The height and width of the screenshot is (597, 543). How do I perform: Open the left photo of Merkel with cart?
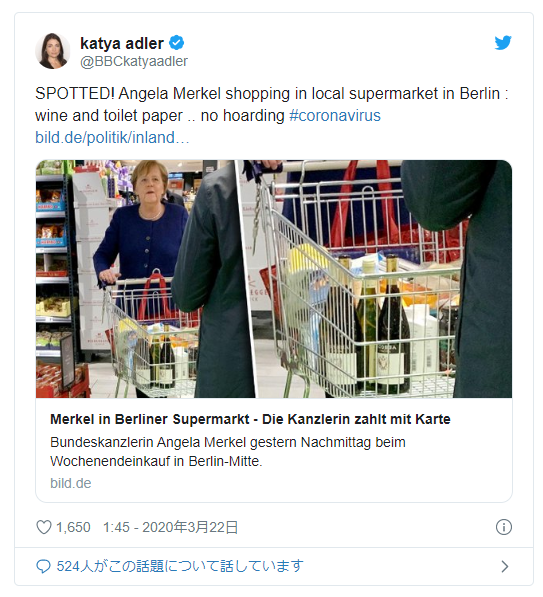(x=145, y=279)
